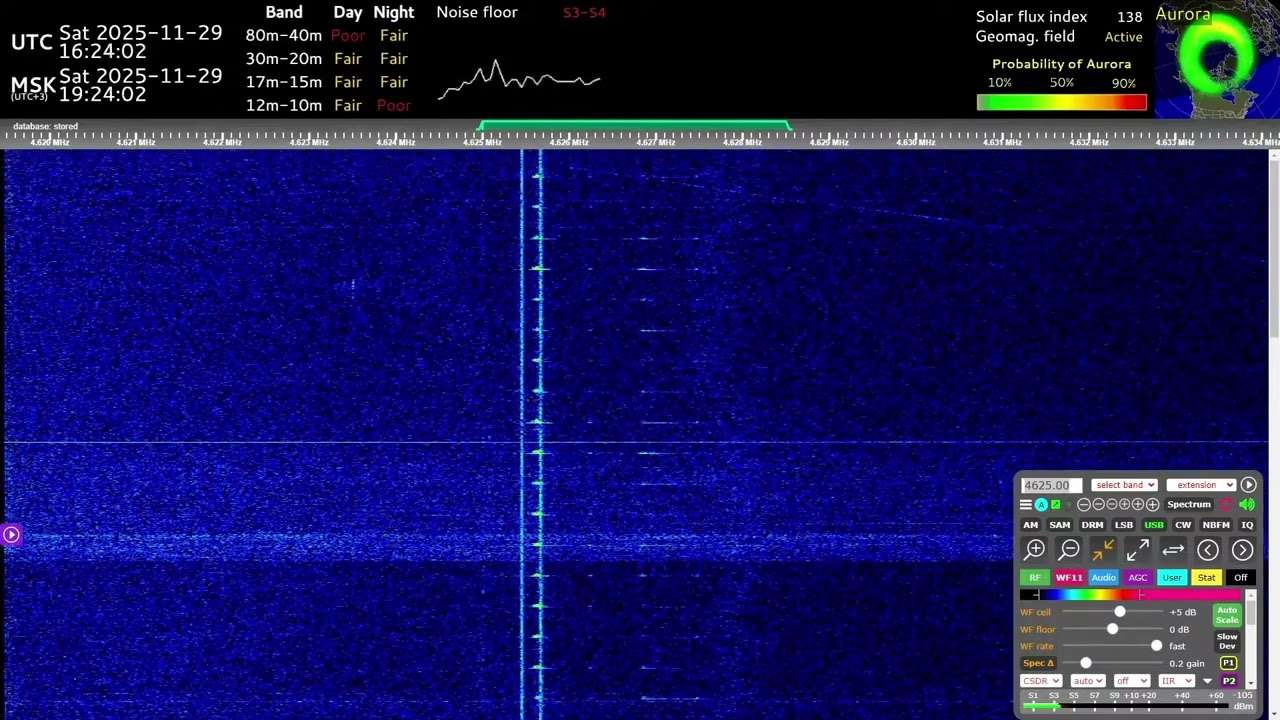Shift waterfall left with circled left arrow
The height and width of the screenshot is (720, 1280).
tap(1208, 550)
